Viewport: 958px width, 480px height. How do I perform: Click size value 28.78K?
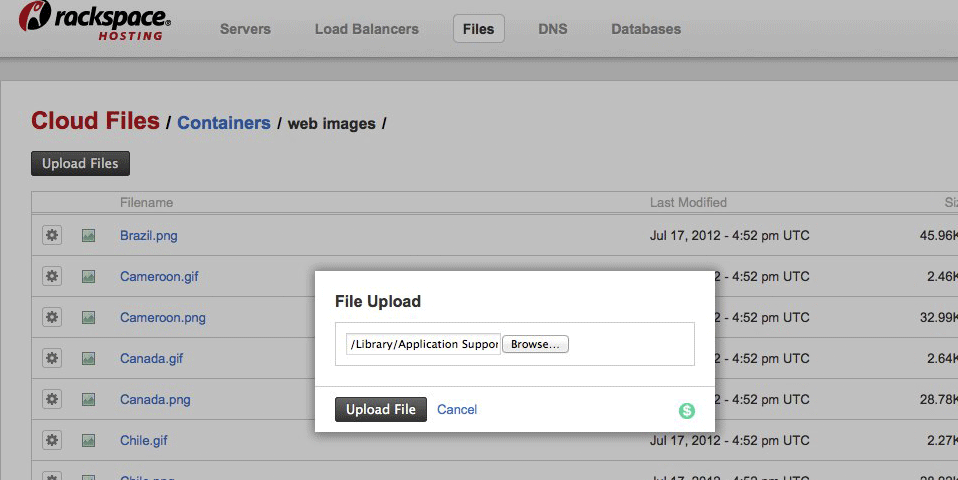[x=938, y=399]
